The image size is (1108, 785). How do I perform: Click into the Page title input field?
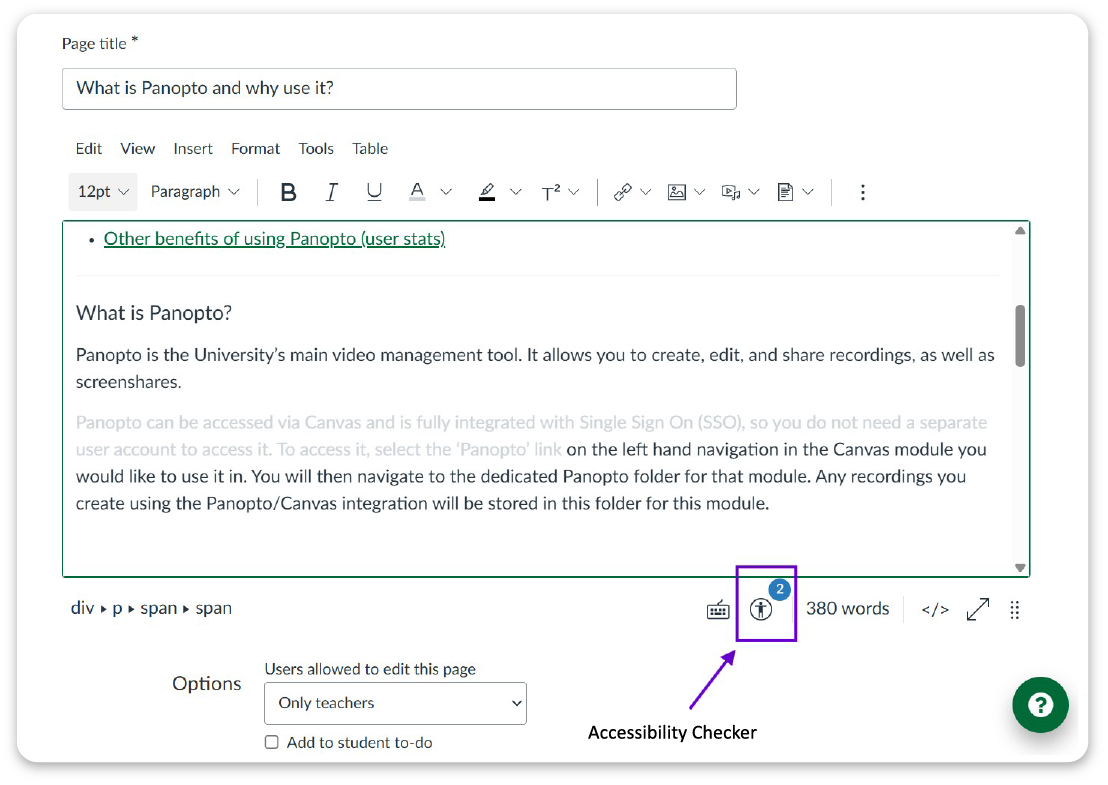(399, 88)
